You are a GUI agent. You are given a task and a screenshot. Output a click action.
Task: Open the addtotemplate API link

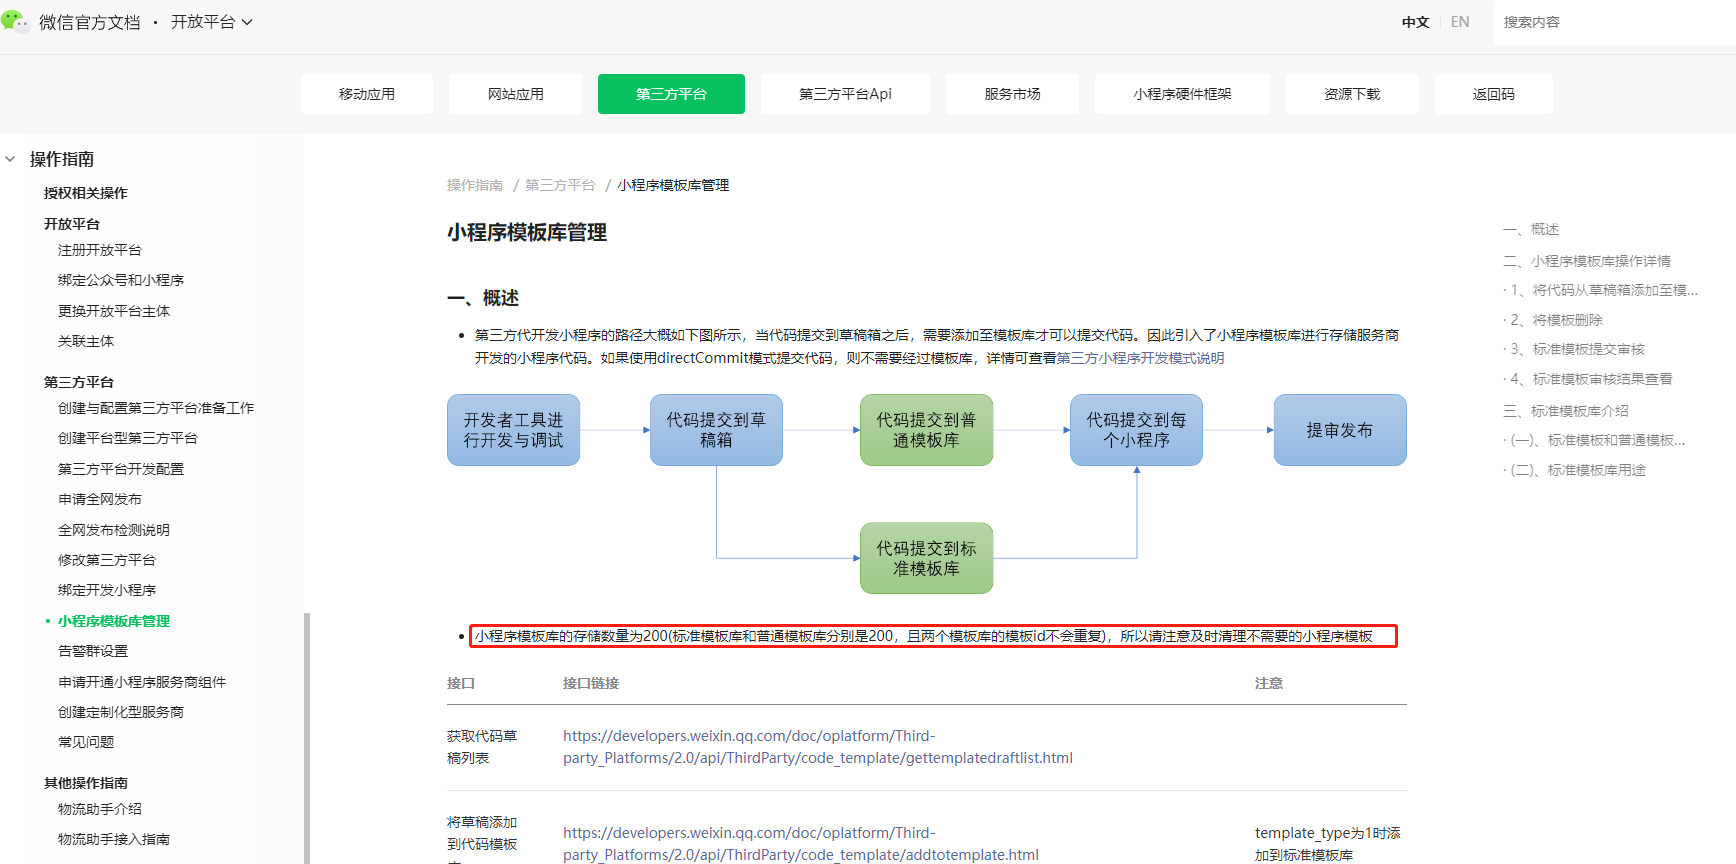pos(801,844)
